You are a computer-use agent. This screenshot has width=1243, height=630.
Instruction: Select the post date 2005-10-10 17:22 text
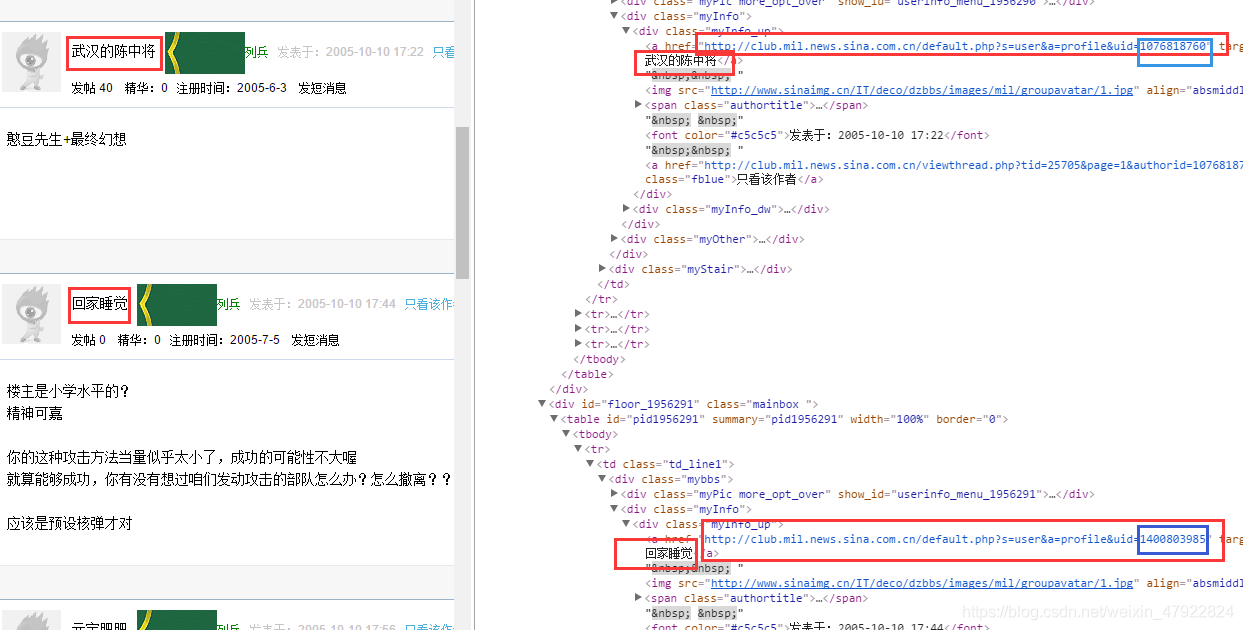coord(374,52)
